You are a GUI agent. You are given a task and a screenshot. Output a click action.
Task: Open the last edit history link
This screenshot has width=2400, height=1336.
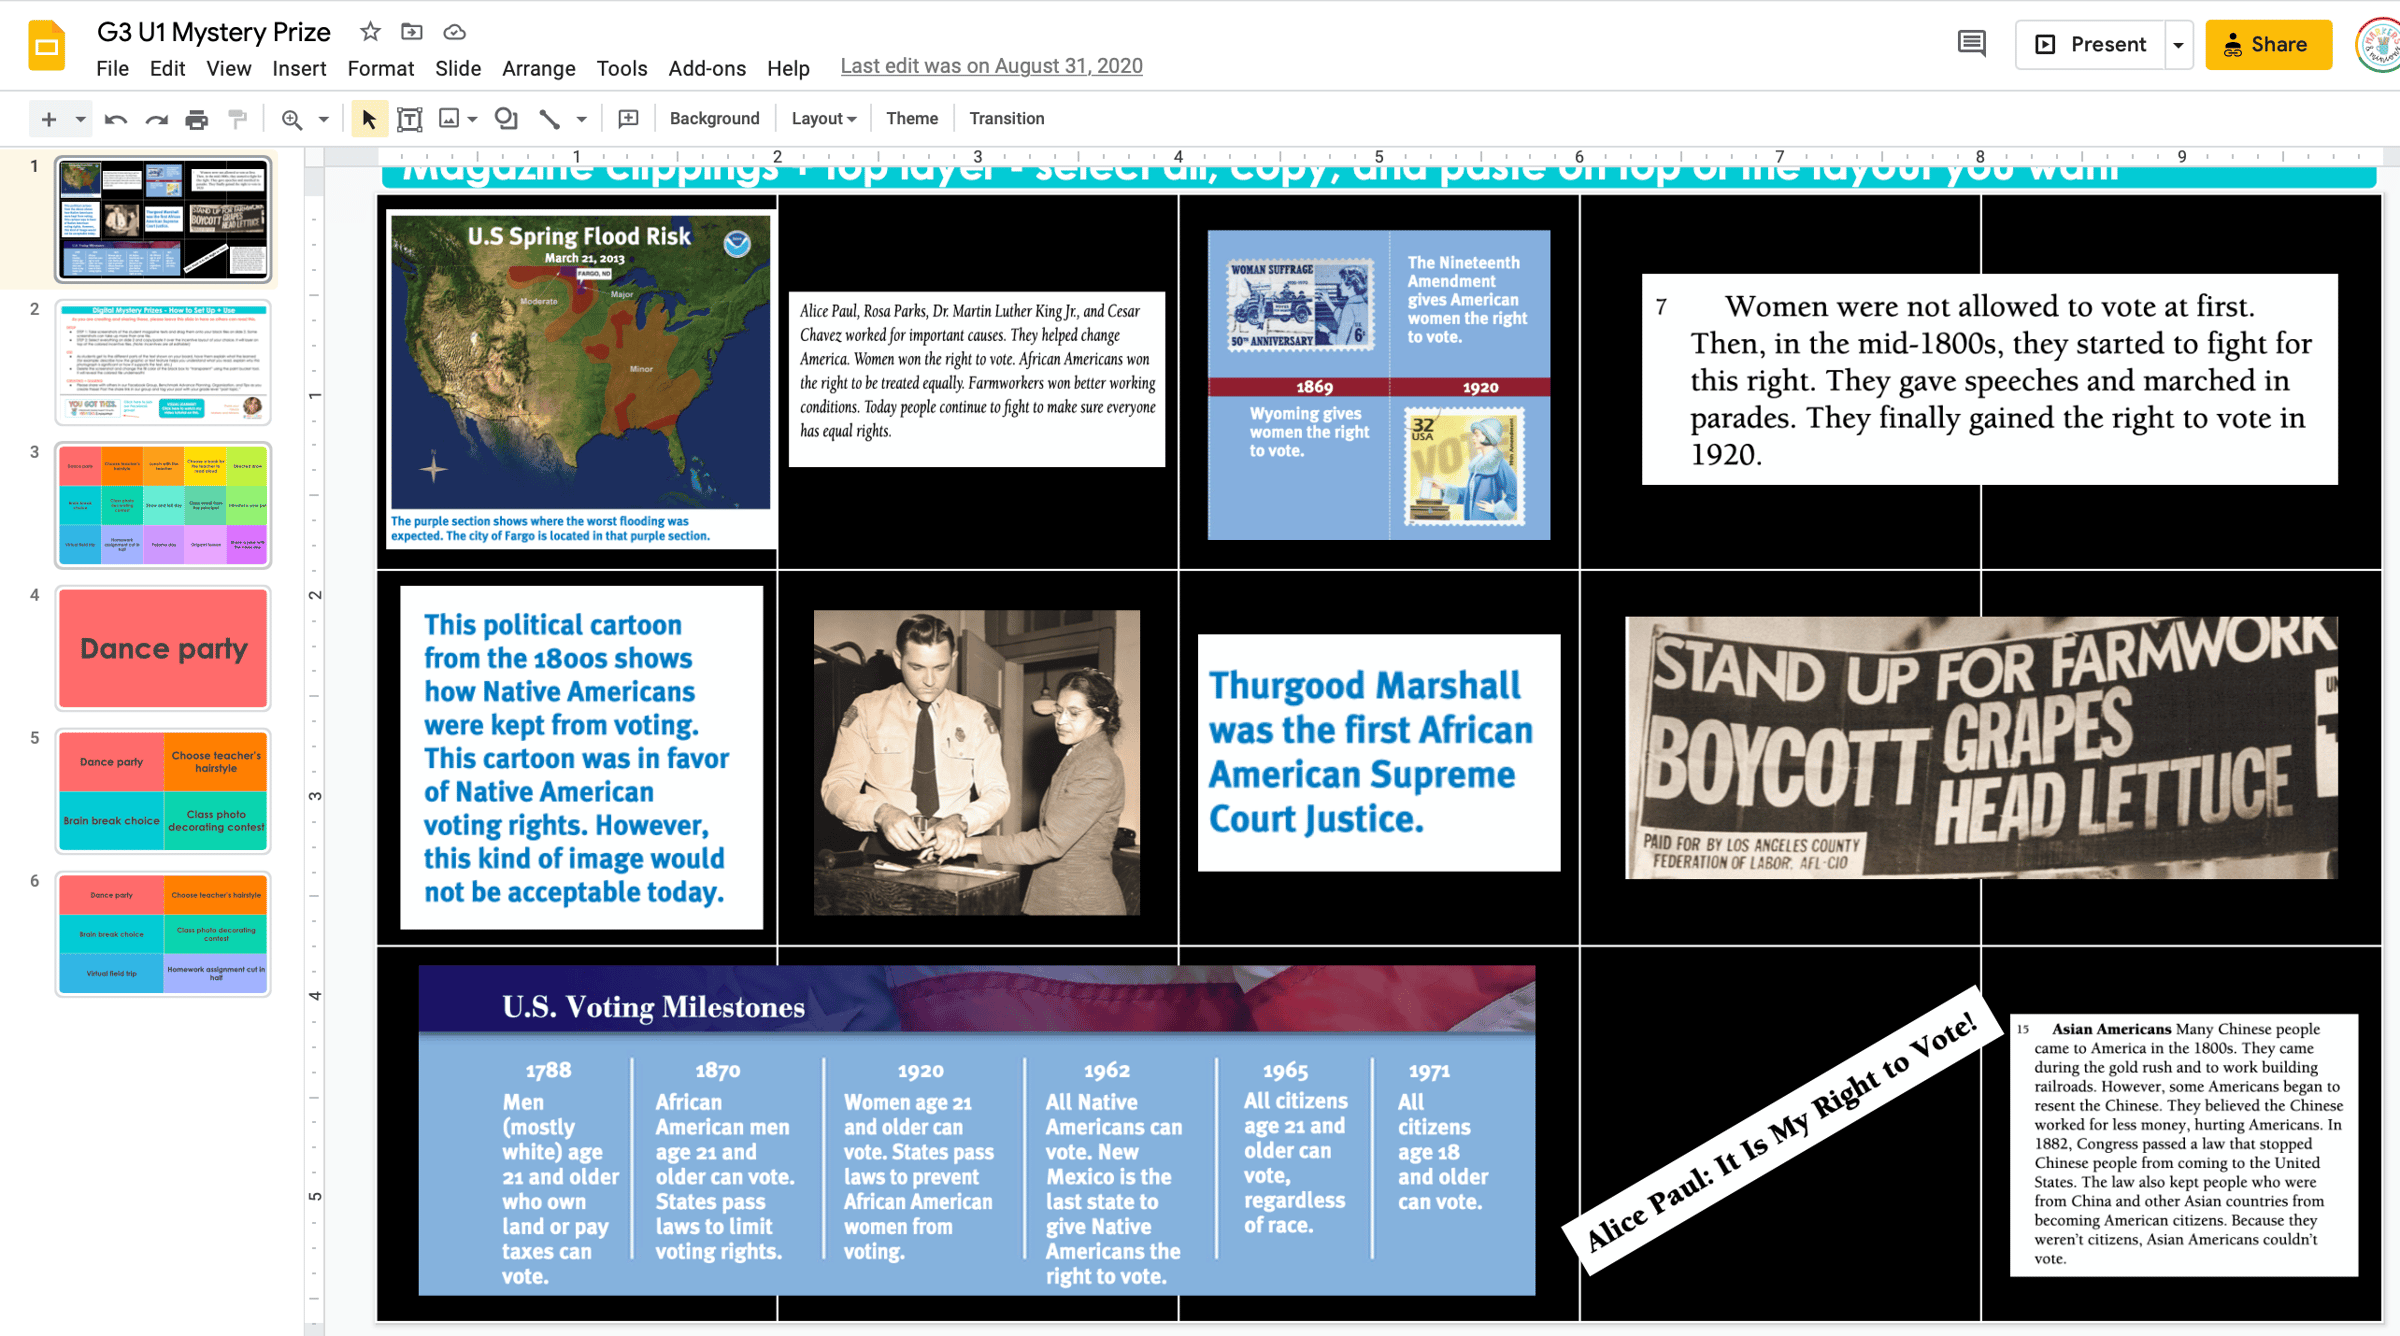[991, 66]
